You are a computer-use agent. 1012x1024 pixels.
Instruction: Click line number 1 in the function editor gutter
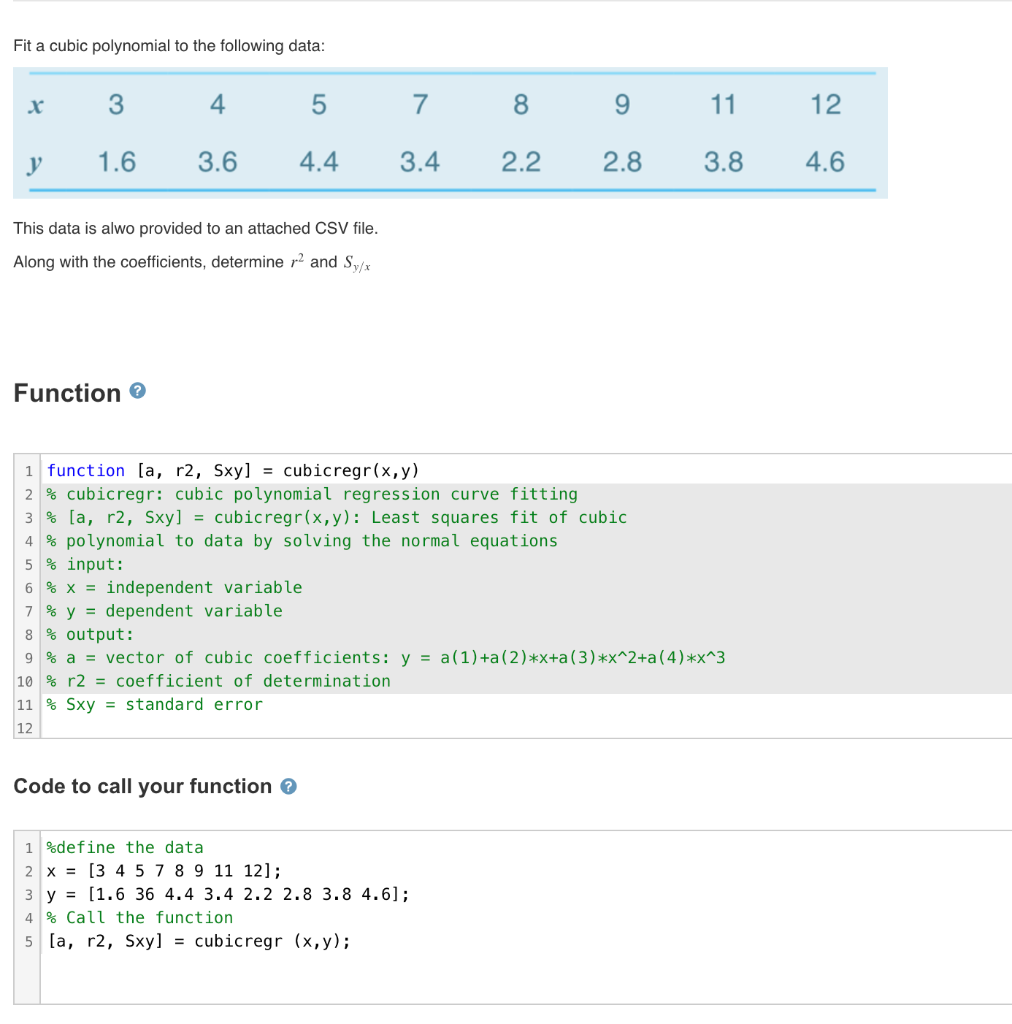click(28, 470)
